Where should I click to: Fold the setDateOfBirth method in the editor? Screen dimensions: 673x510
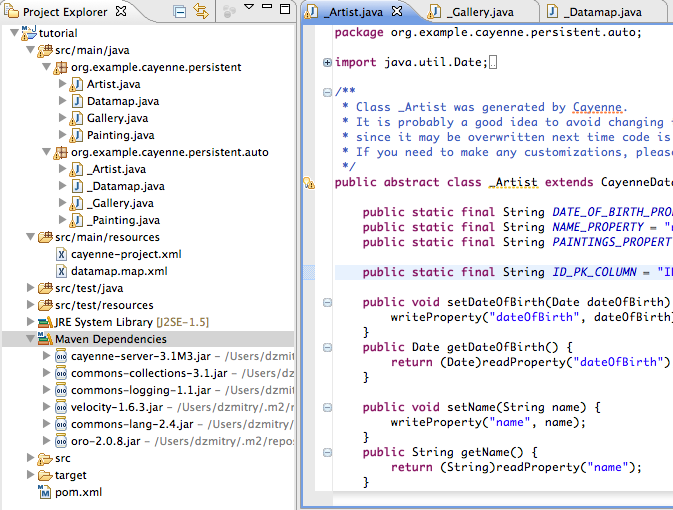328,302
